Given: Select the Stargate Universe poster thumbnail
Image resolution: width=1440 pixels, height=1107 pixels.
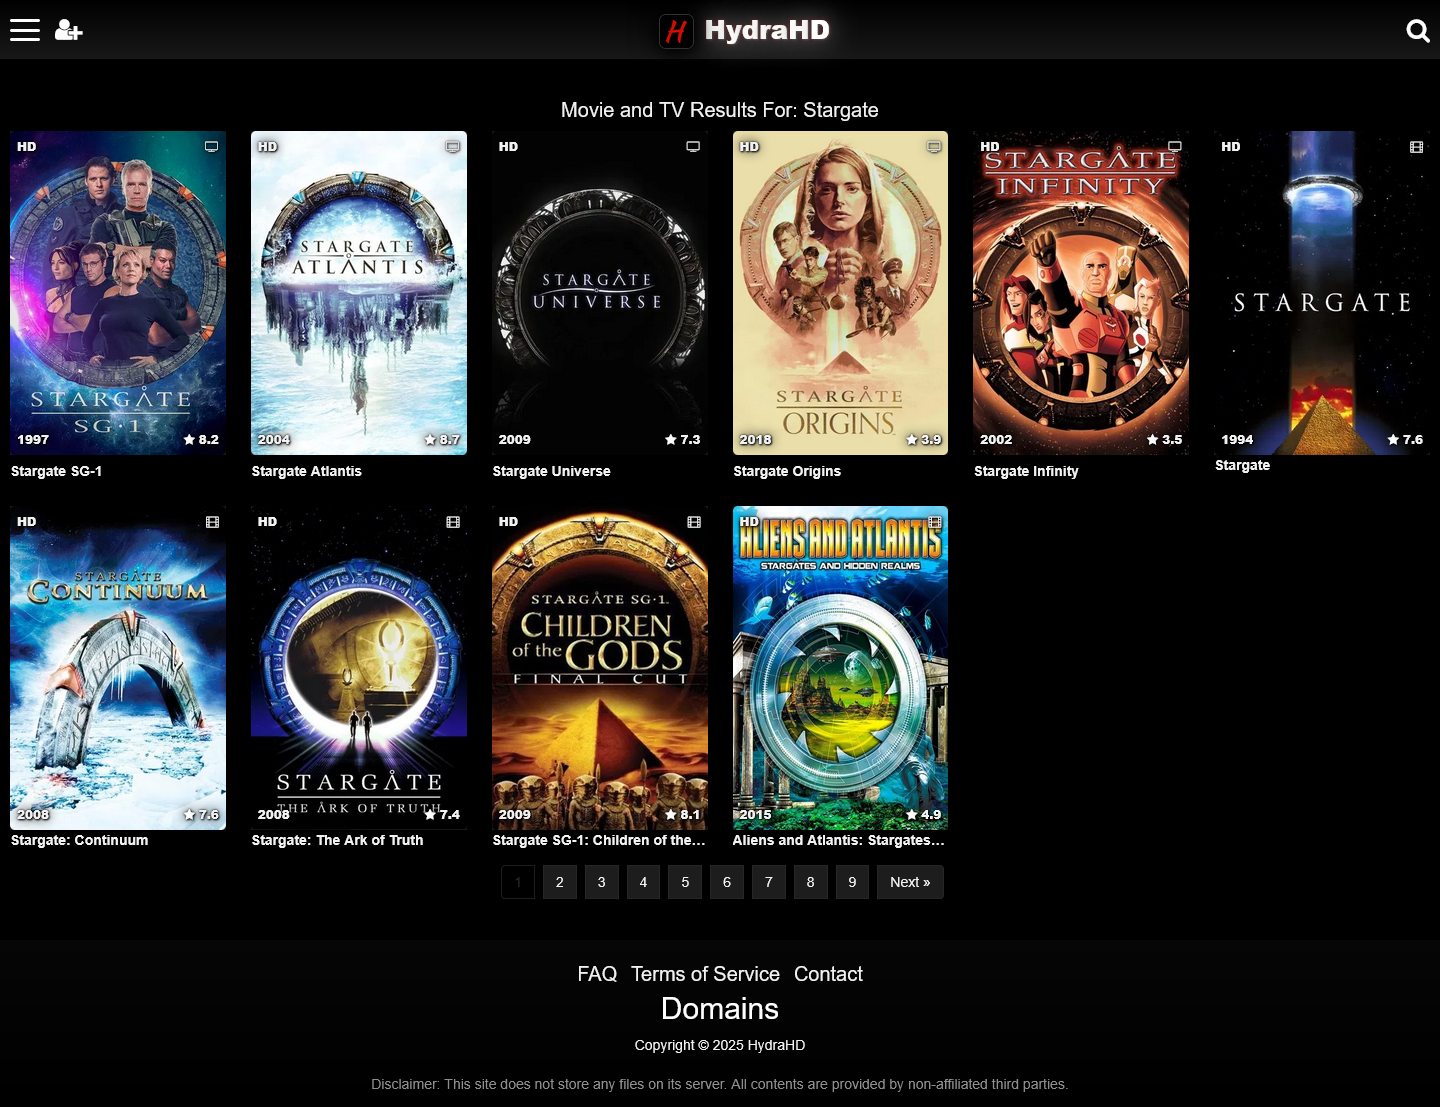Looking at the screenshot, I should (x=600, y=293).
